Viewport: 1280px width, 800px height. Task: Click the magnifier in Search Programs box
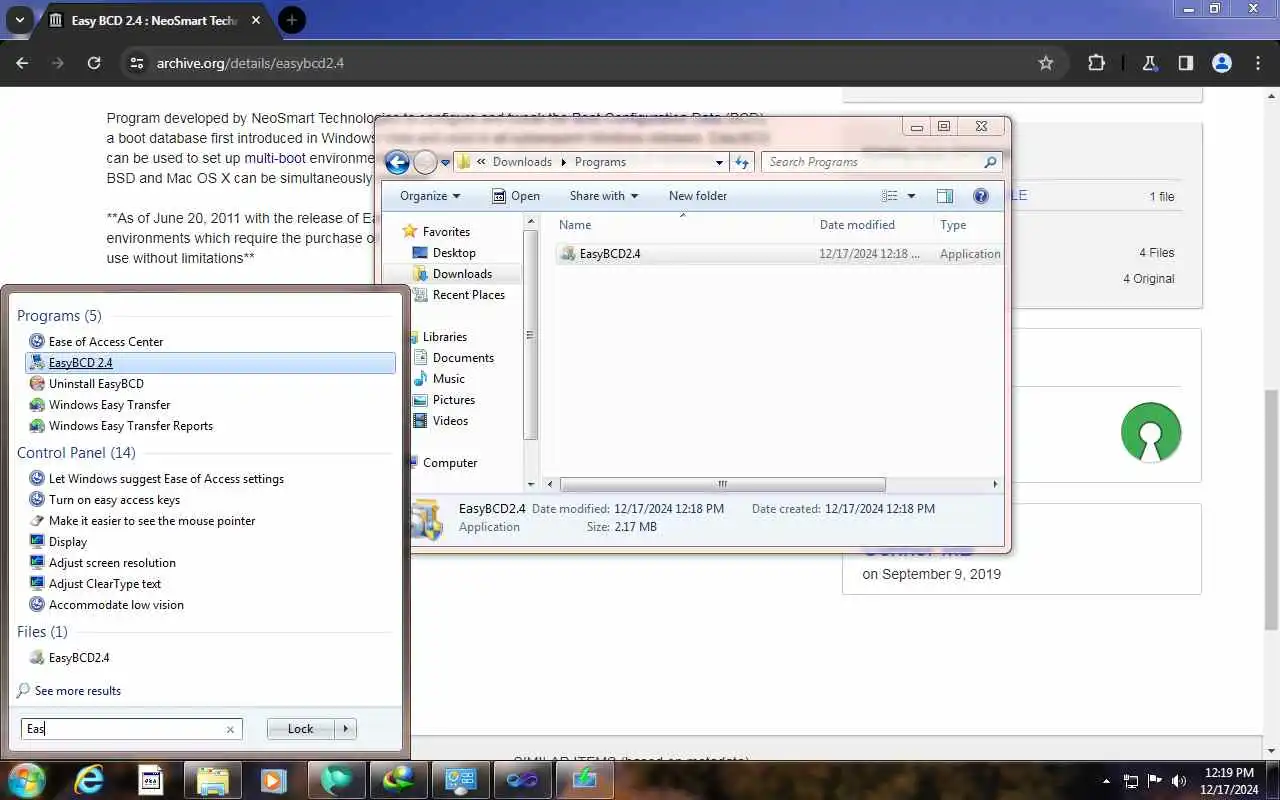pos(990,162)
